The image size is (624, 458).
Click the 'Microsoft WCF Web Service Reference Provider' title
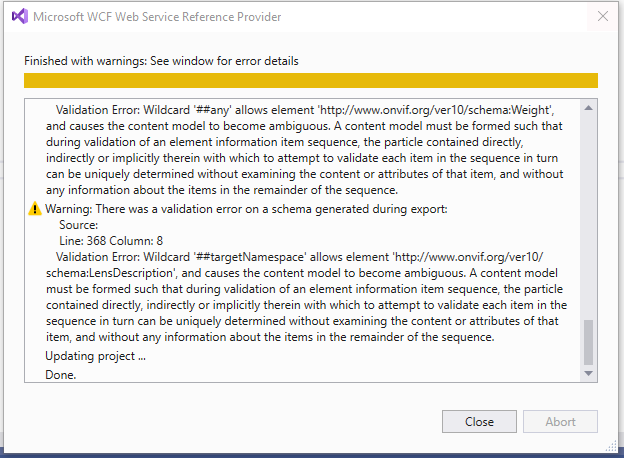click(157, 17)
